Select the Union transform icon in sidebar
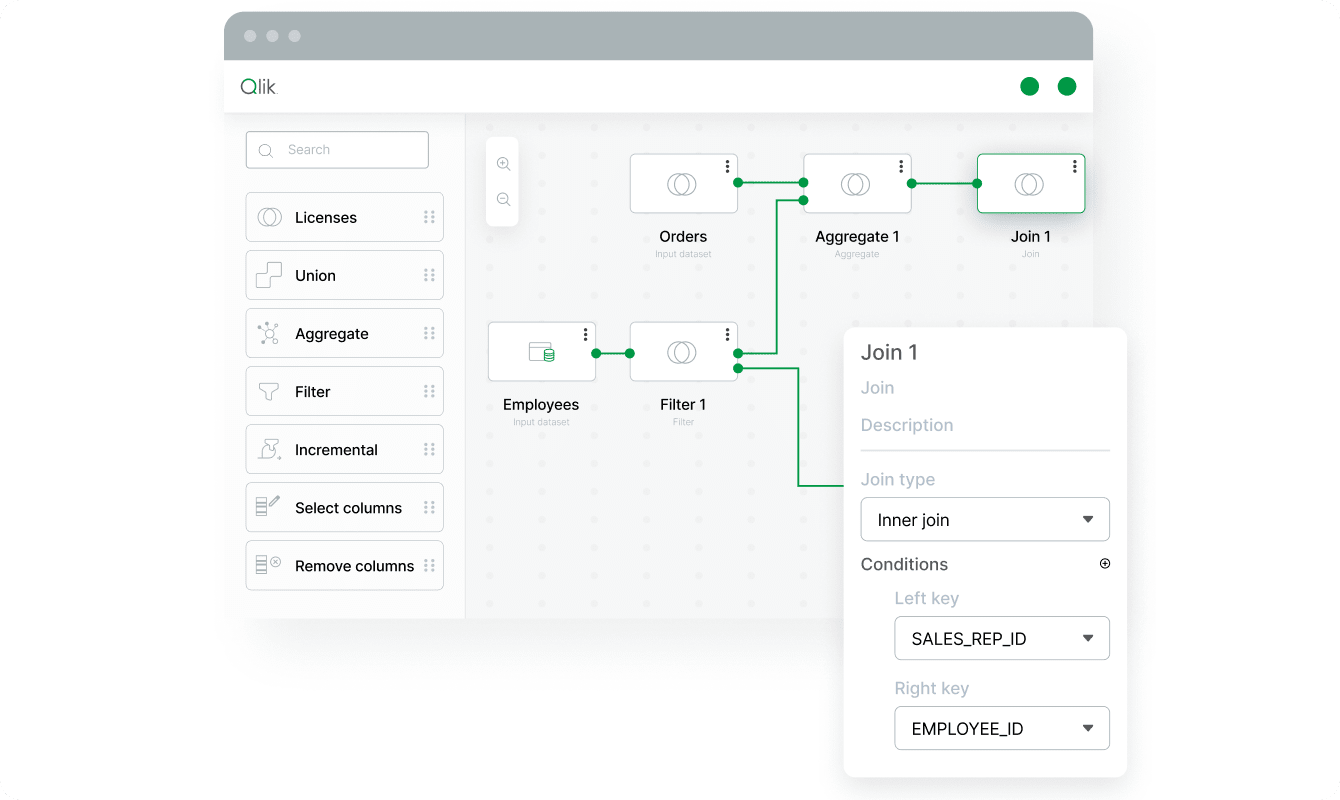 coord(268,275)
